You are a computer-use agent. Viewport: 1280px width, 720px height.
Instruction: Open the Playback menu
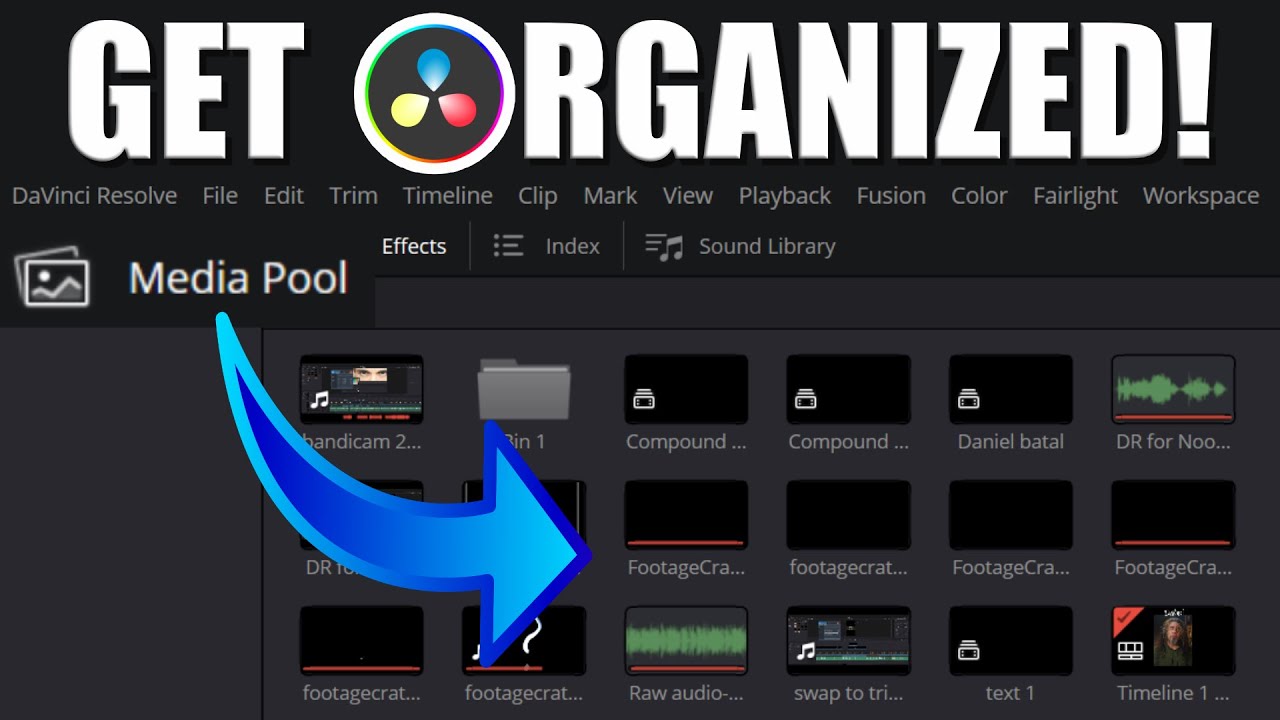[x=785, y=195]
